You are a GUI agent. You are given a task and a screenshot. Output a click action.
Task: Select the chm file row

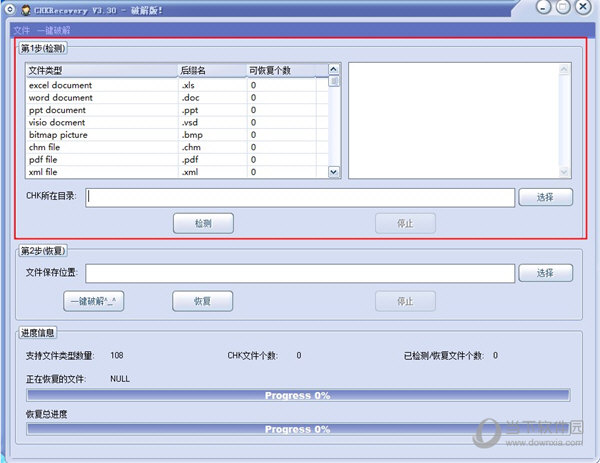point(177,147)
